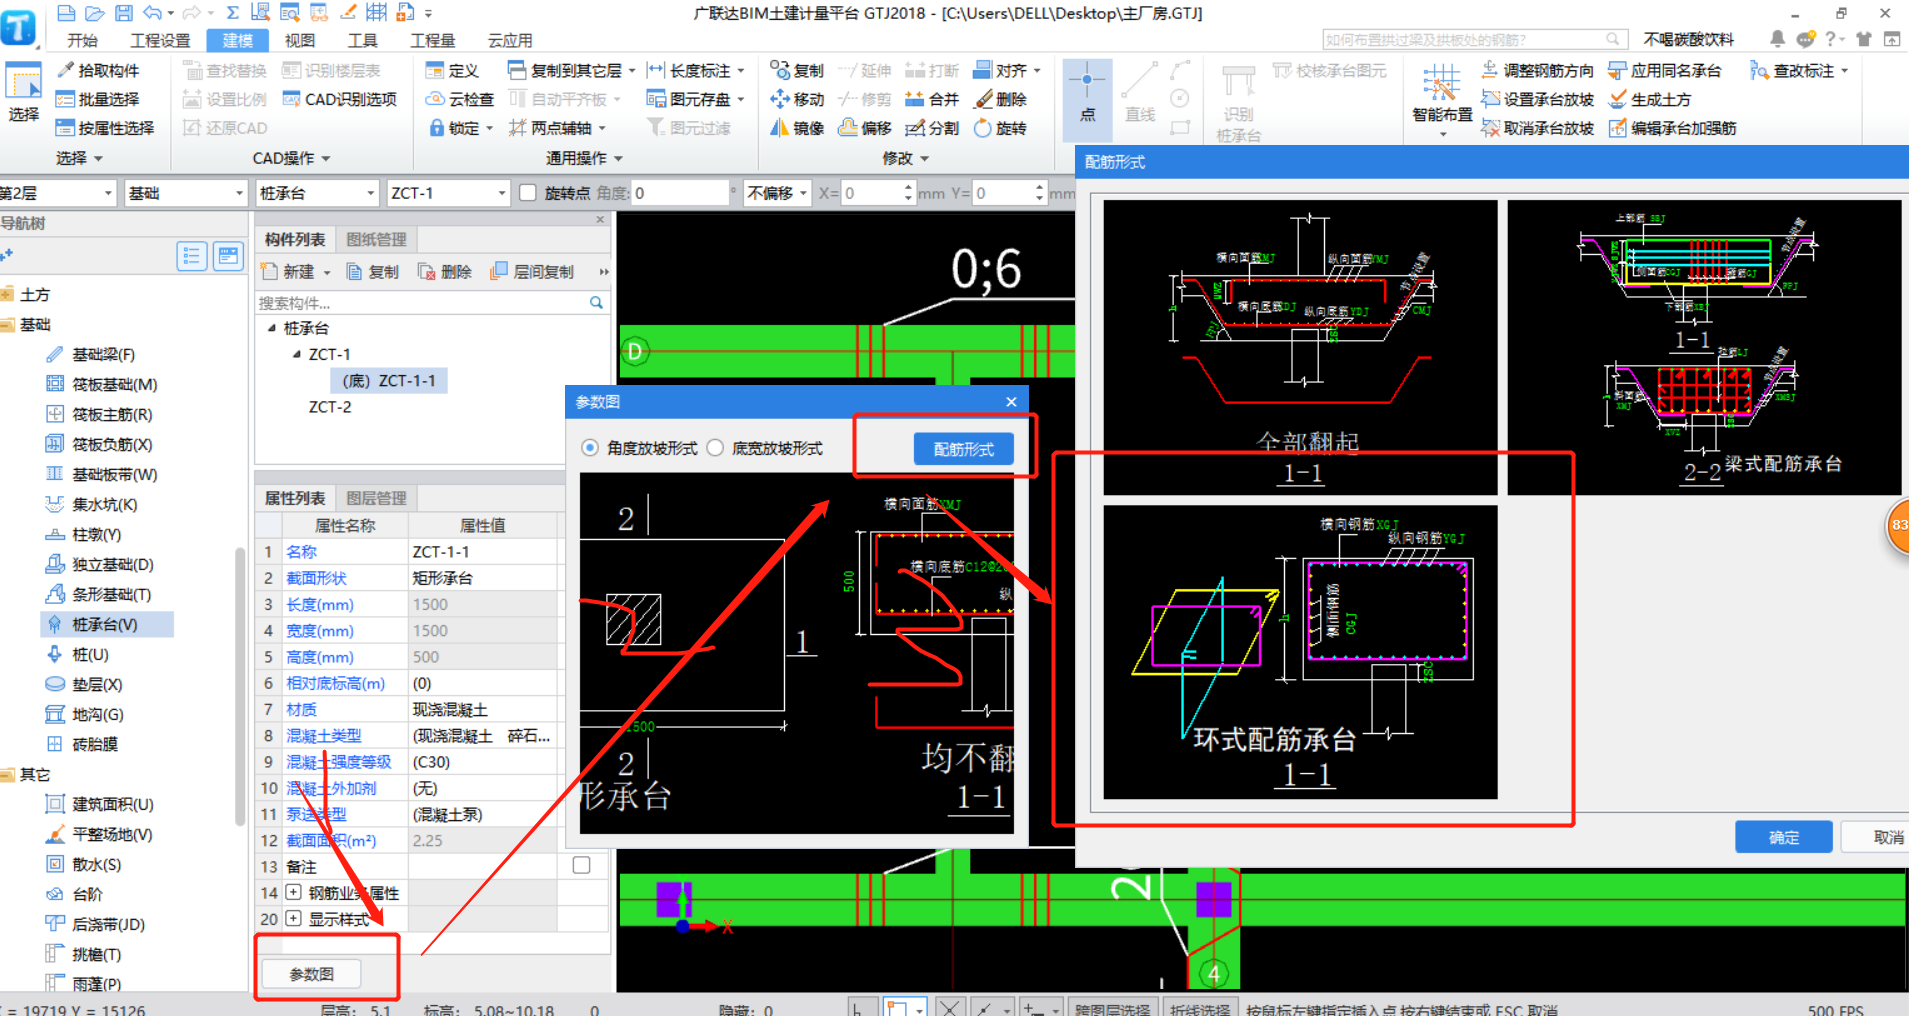The width and height of the screenshot is (1909, 1016).
Task: Toggle the 旋转点 checkbox
Action: tap(528, 193)
